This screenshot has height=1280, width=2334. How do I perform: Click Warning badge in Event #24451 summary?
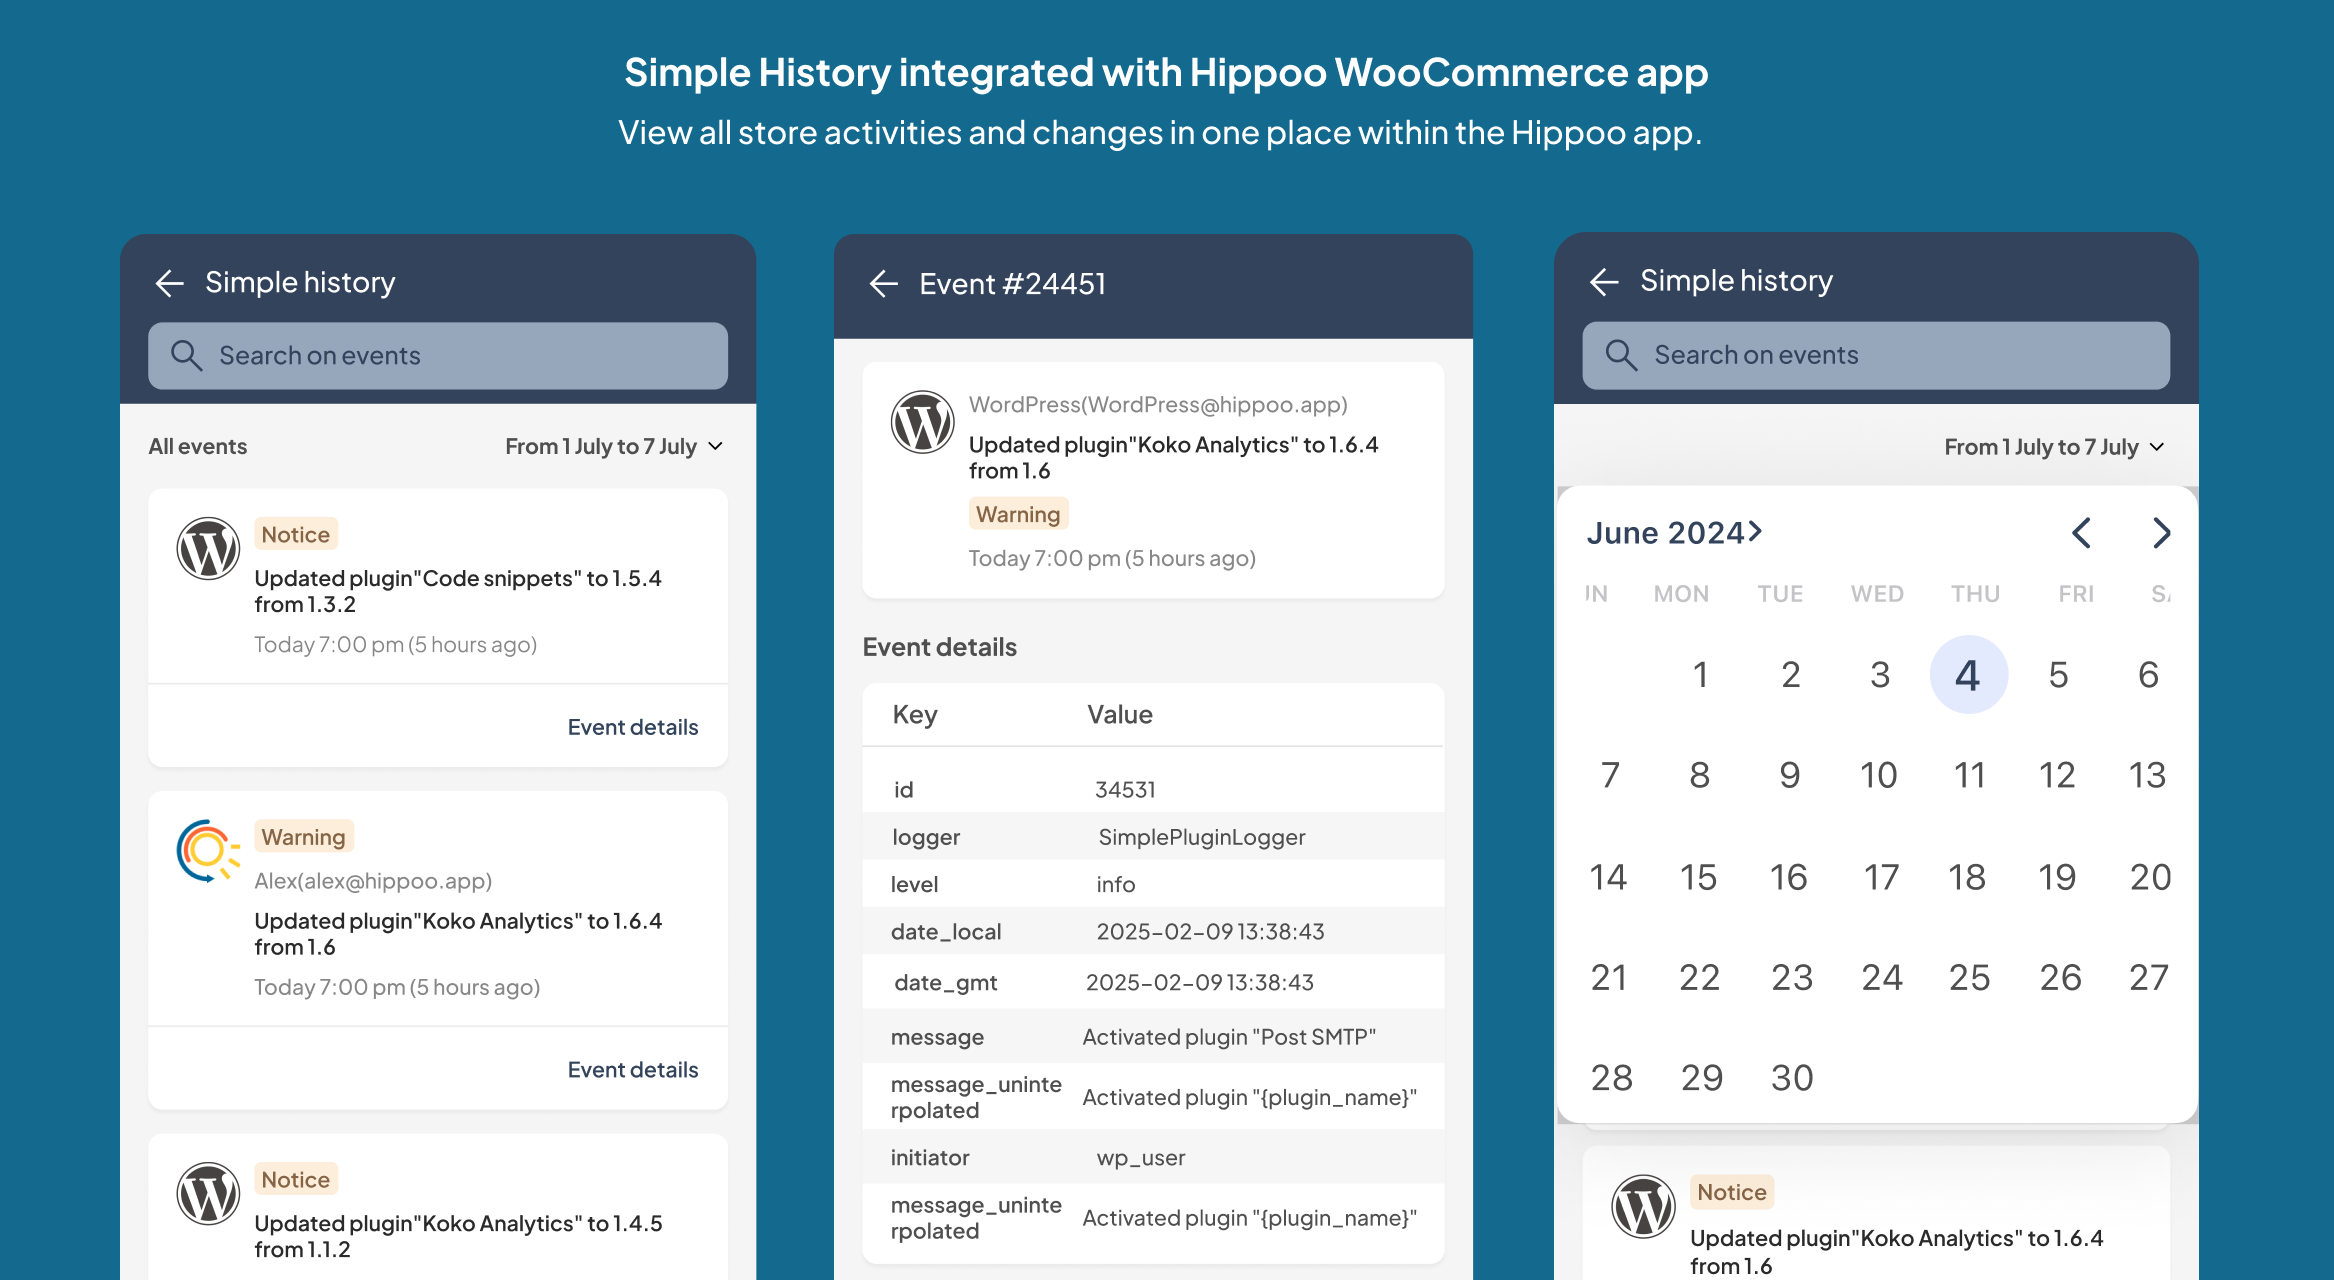1018,514
